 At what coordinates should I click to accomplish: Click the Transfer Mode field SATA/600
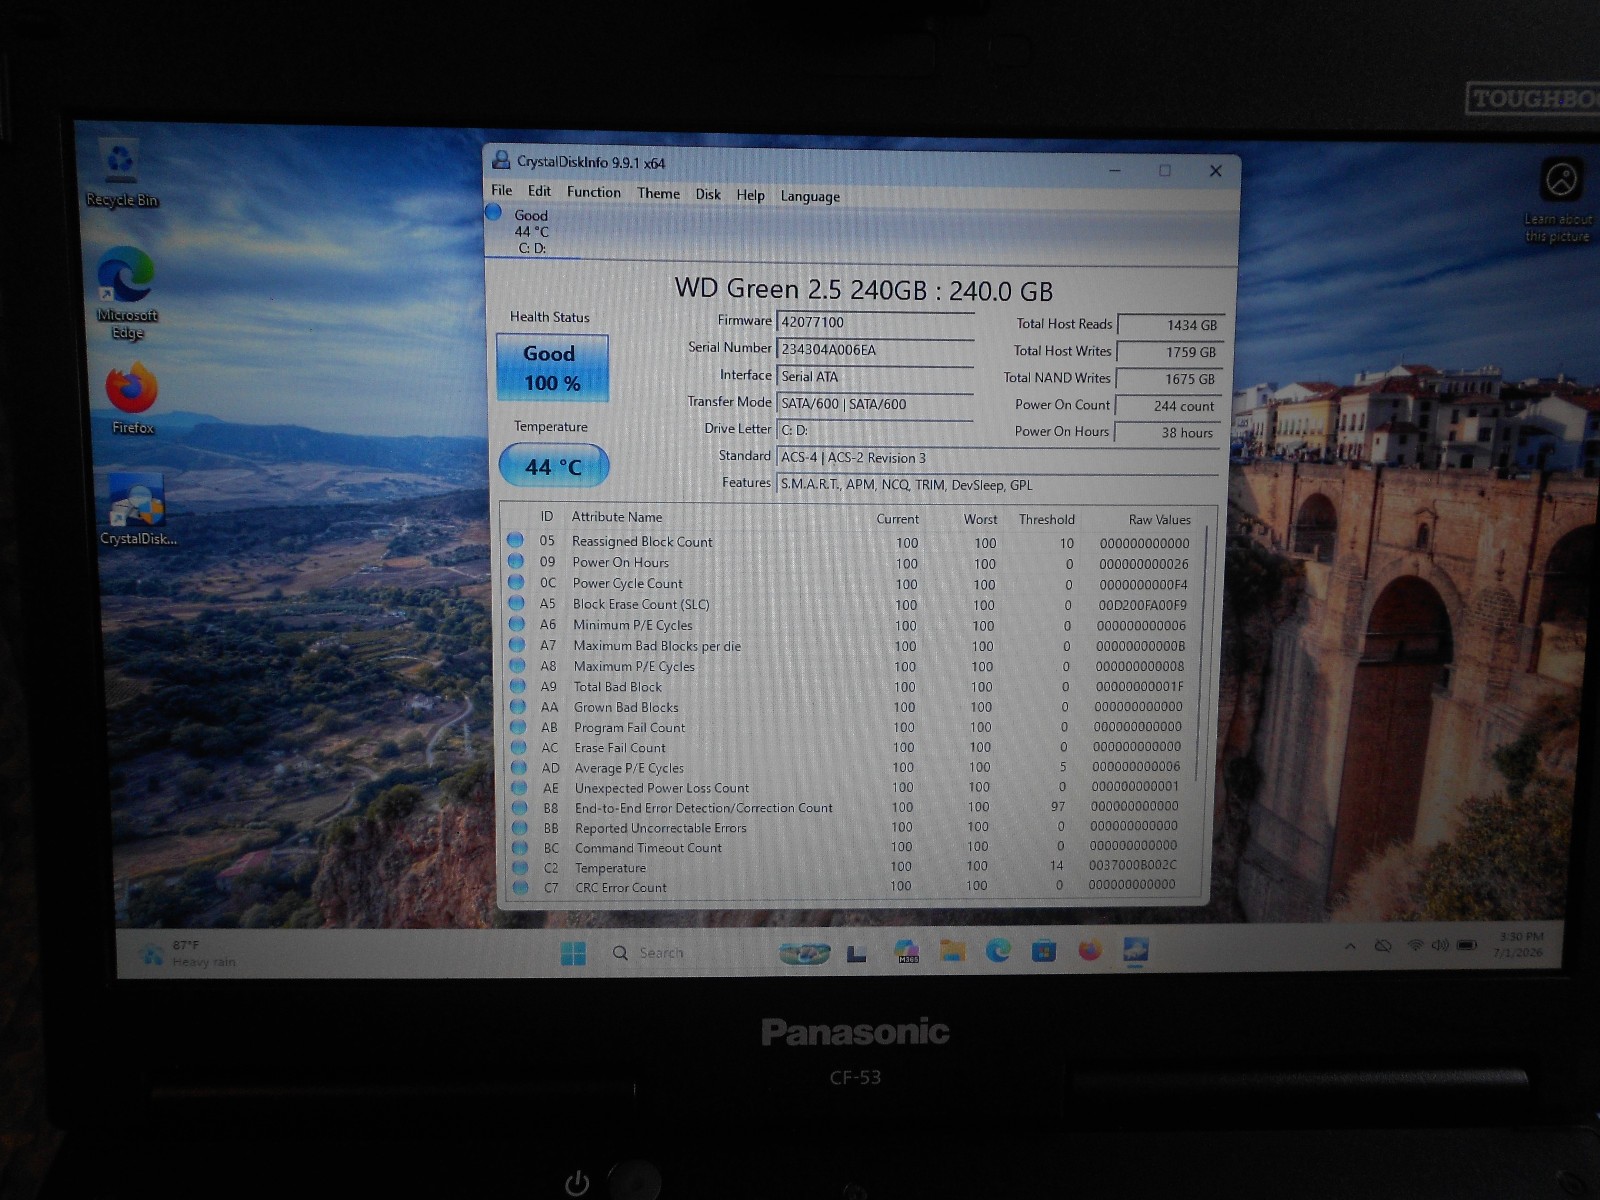[x=875, y=404]
